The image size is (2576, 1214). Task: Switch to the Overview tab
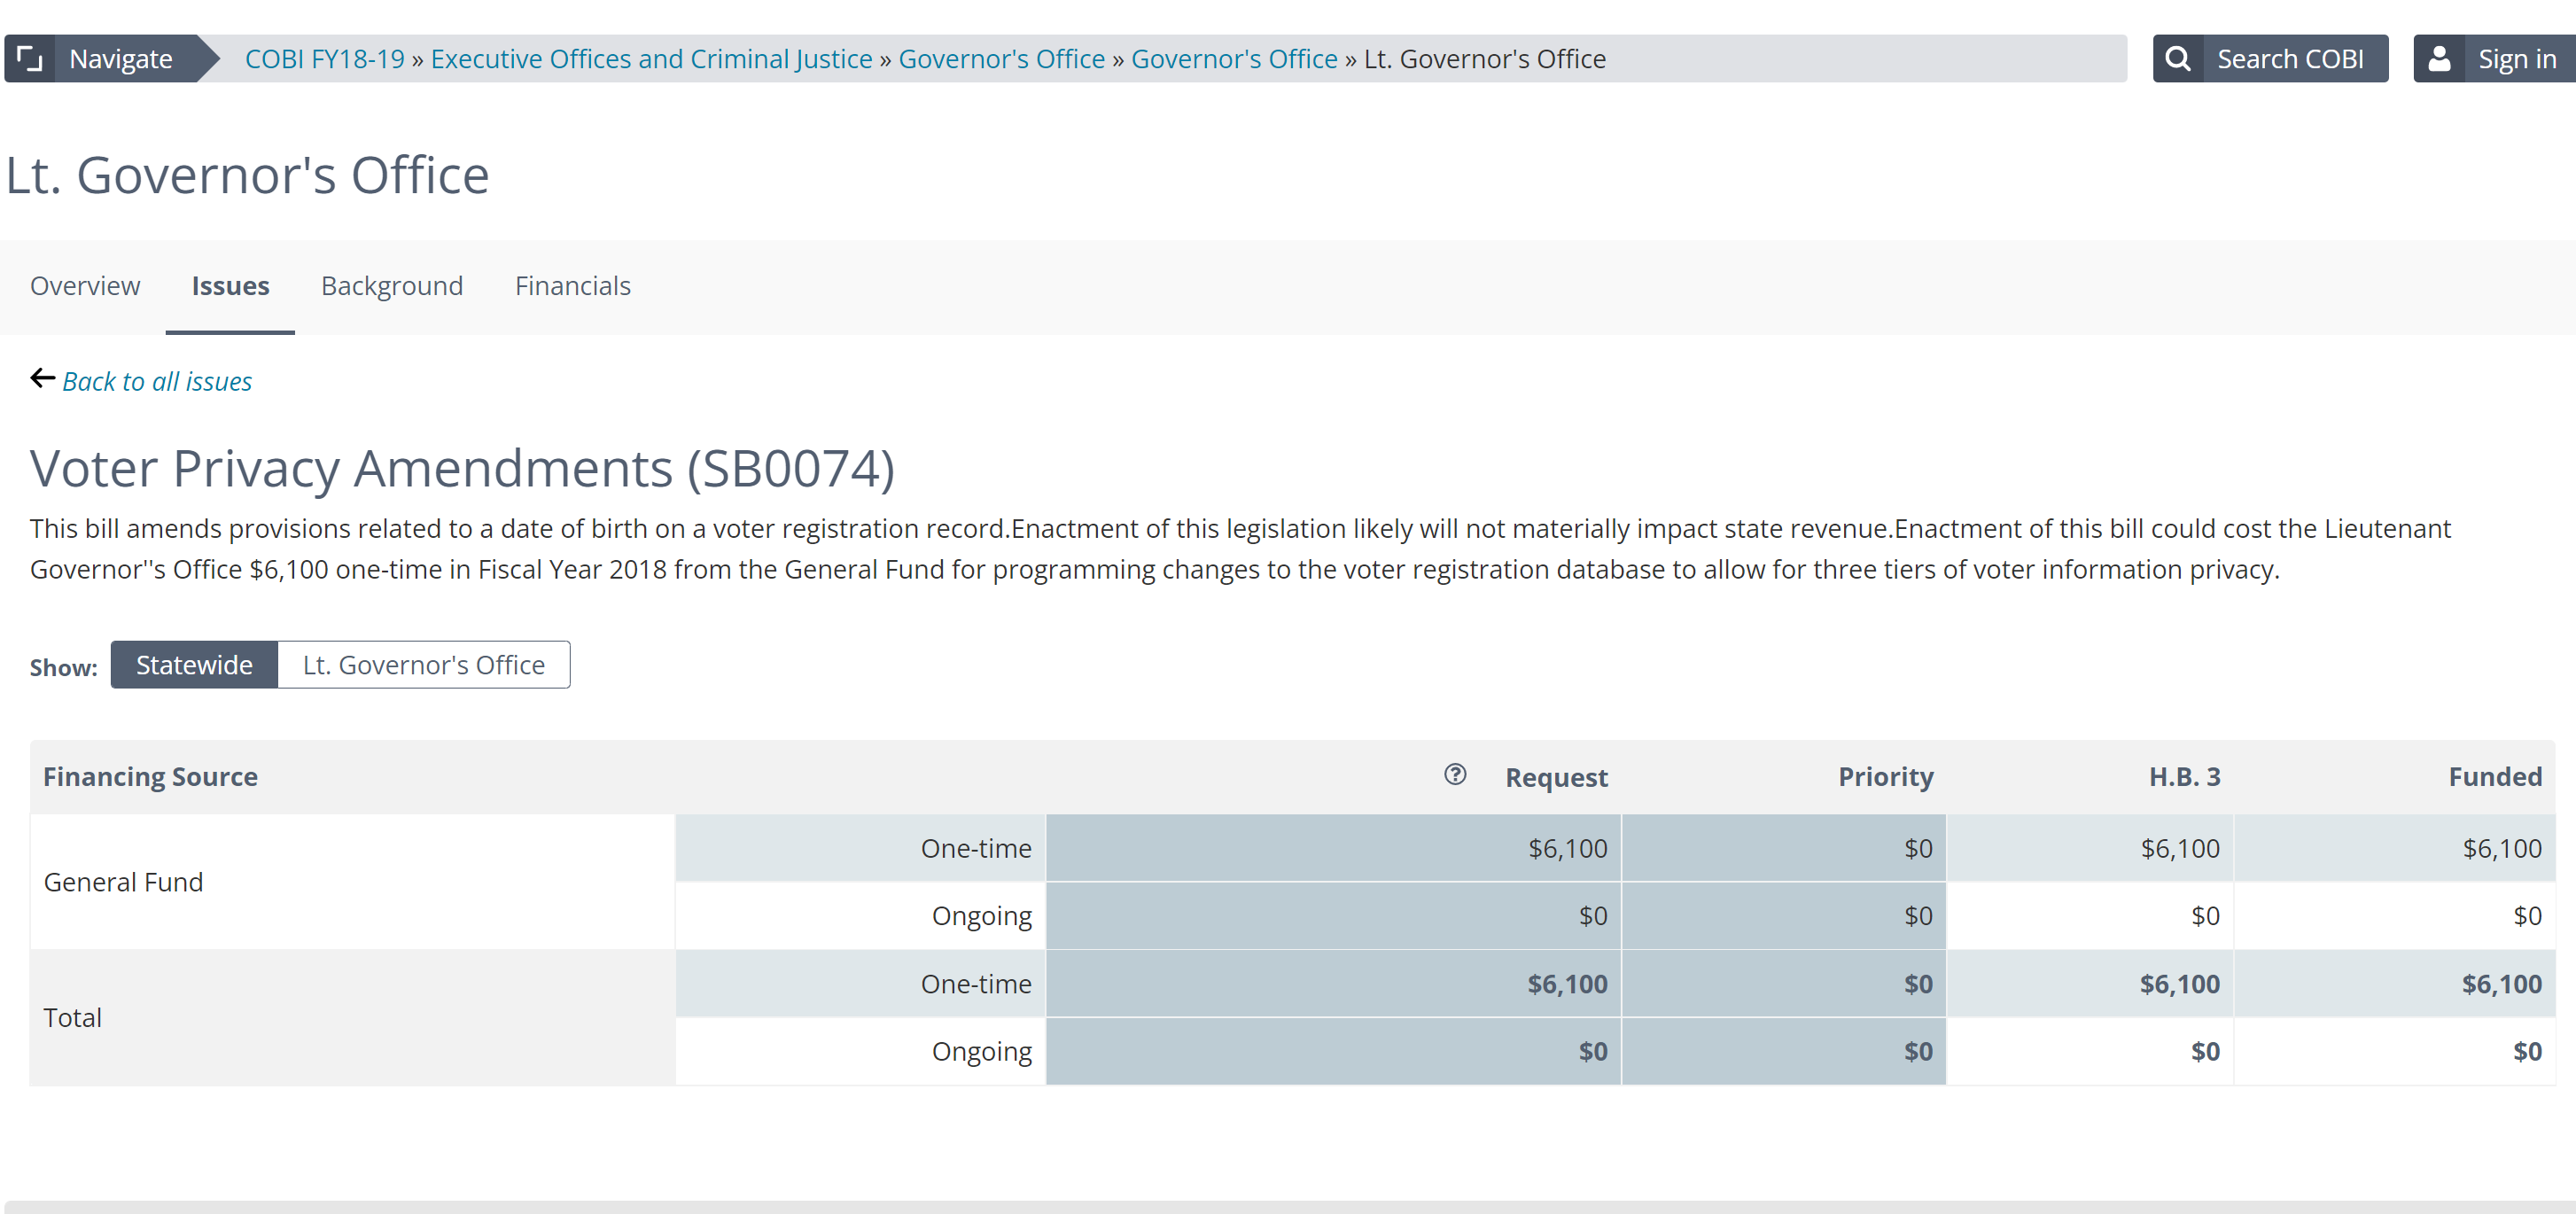pos(85,286)
